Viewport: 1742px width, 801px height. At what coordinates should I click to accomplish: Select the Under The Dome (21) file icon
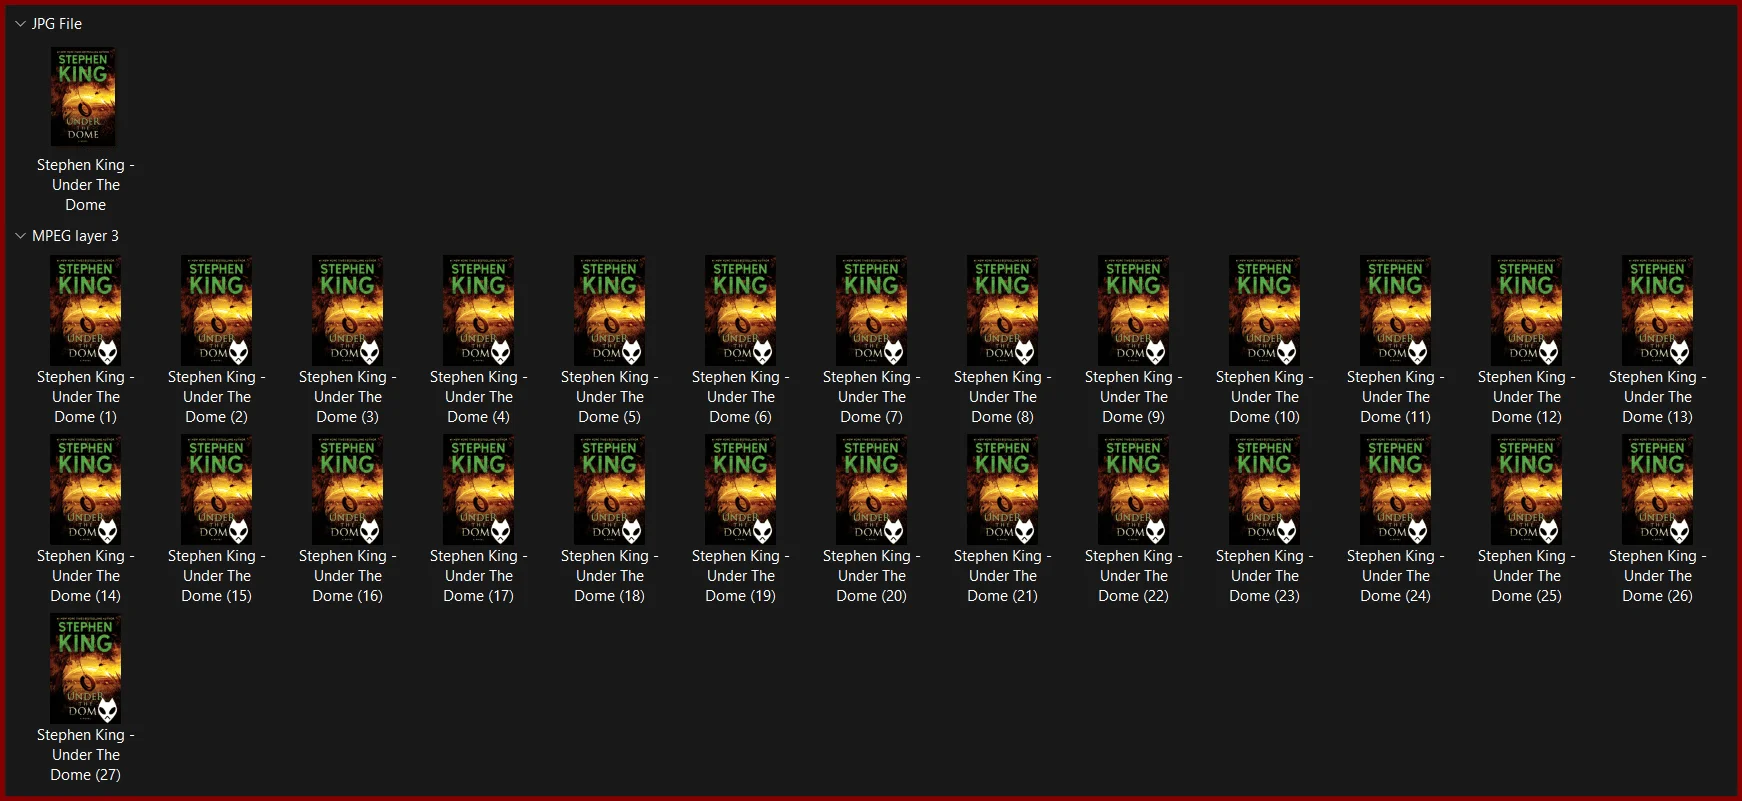[1003, 489]
